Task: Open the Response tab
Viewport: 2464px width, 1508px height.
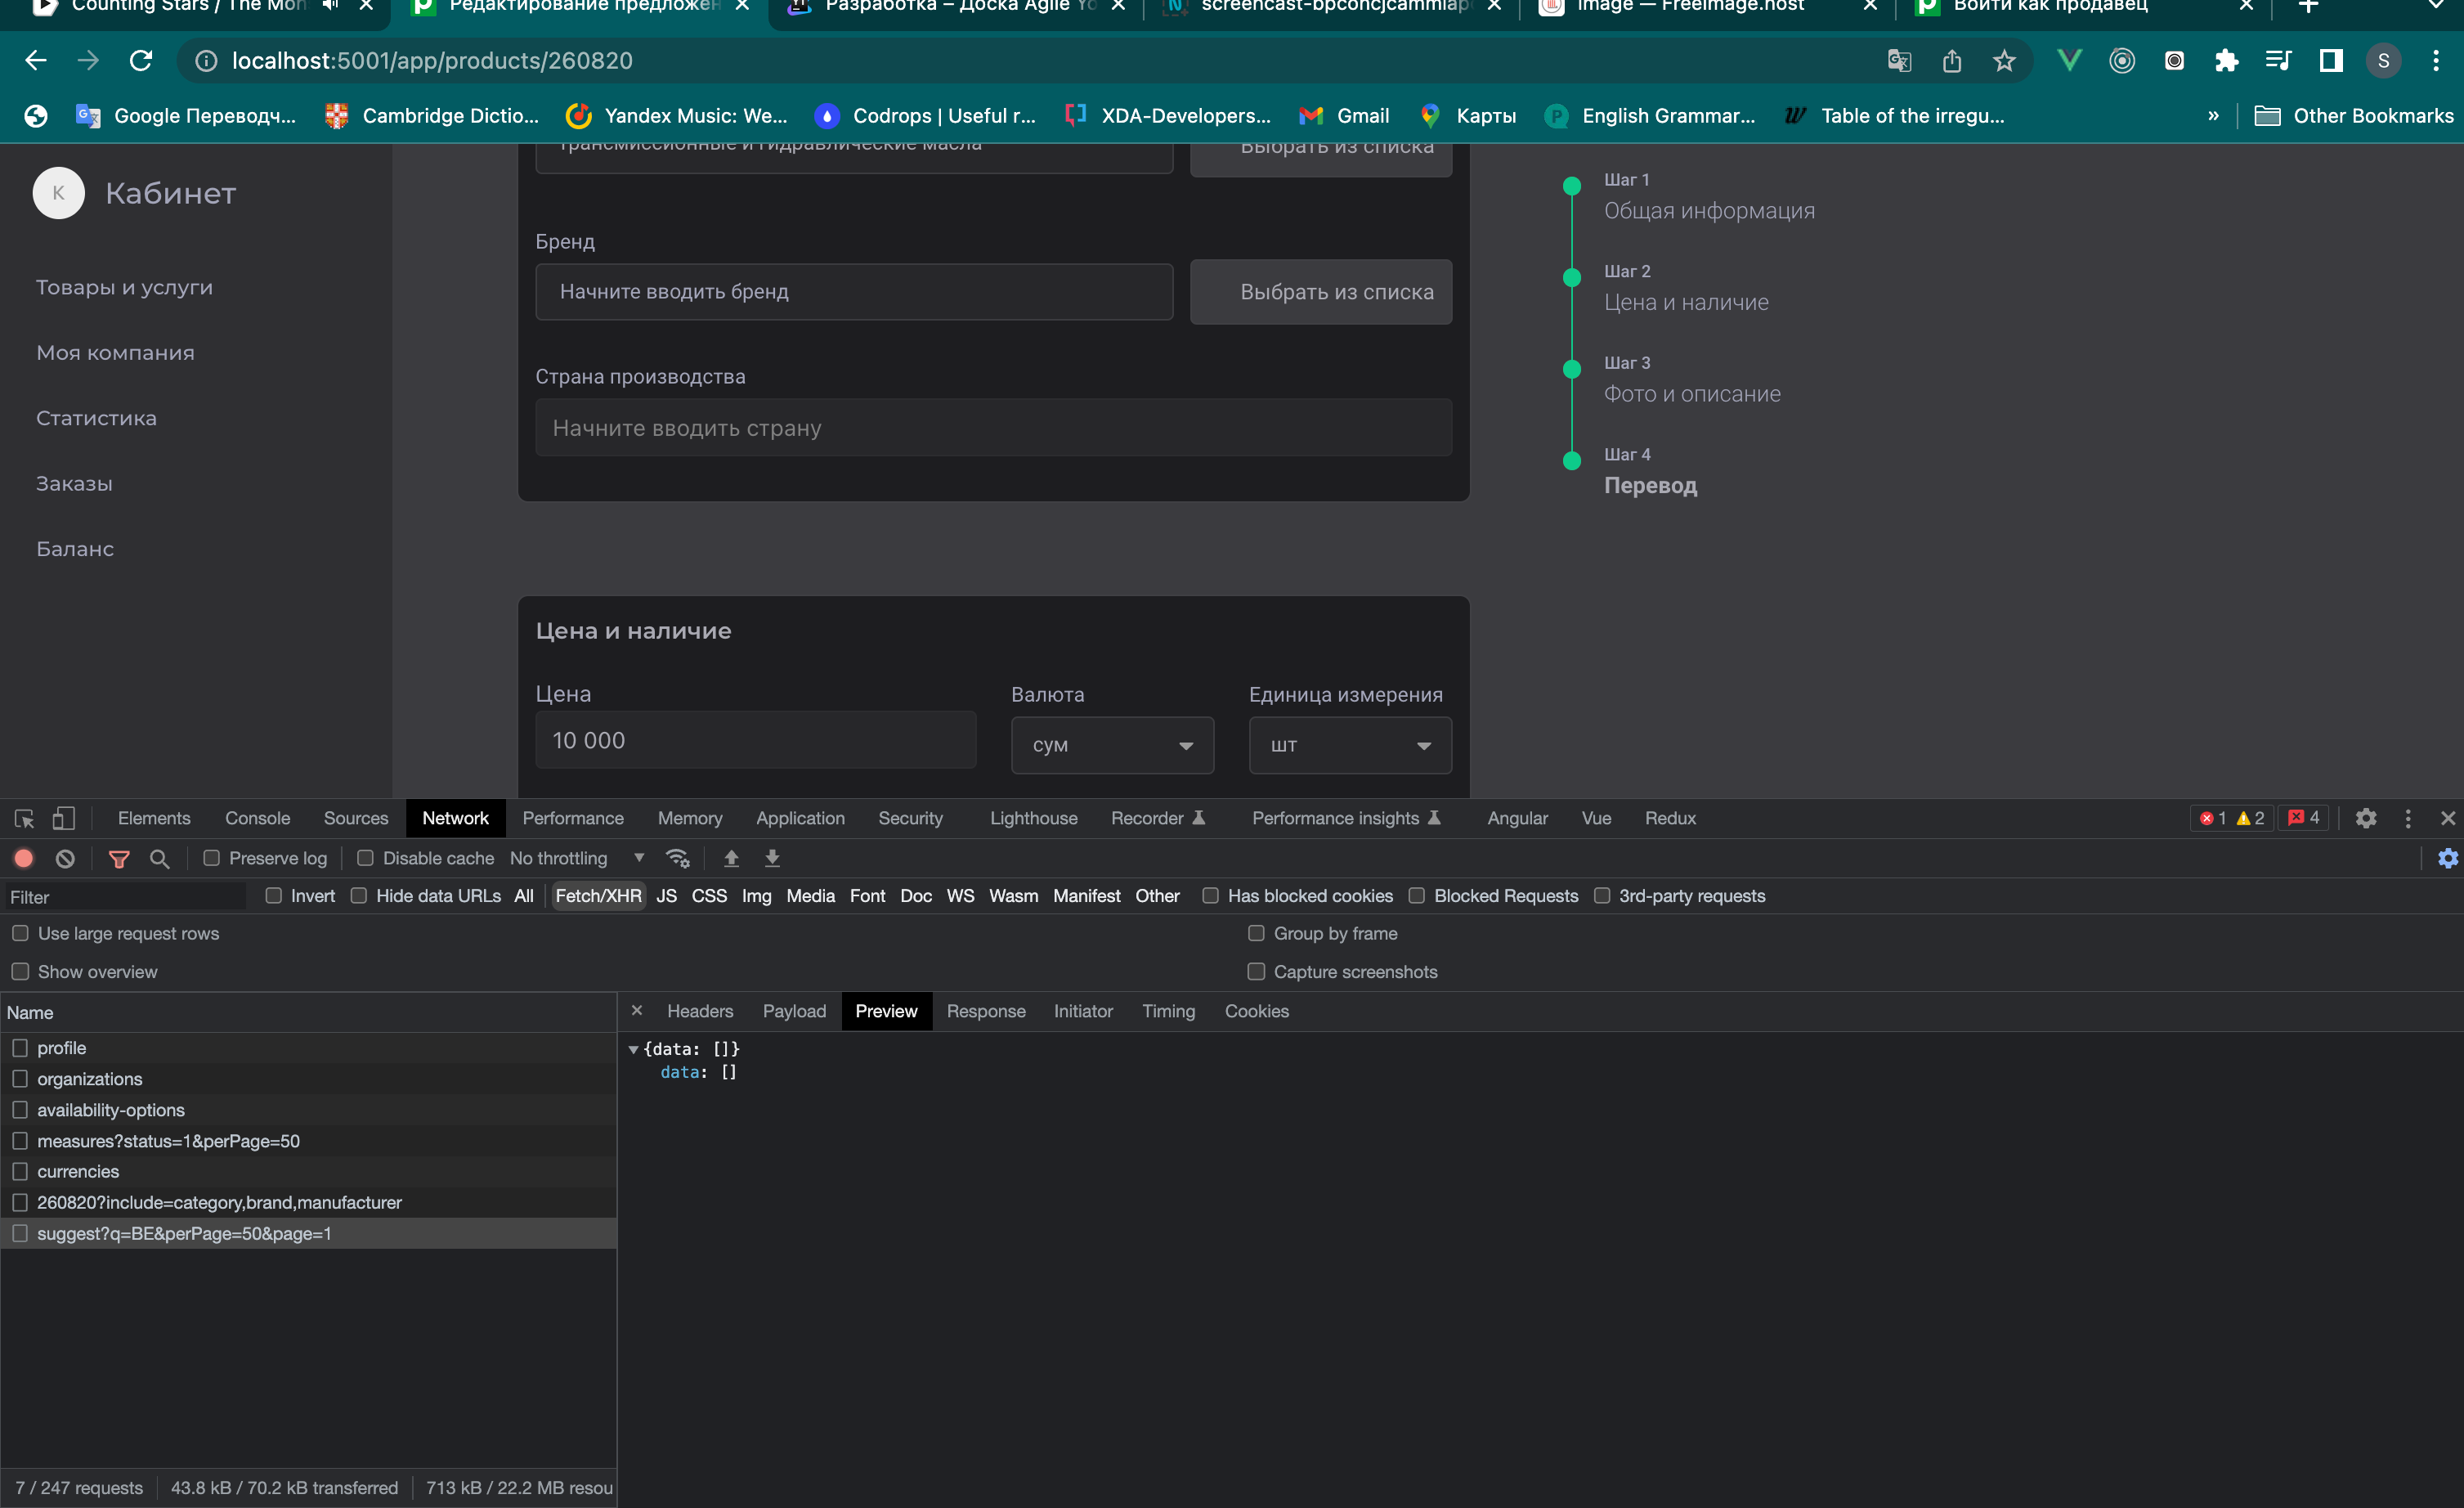Action: point(985,1011)
